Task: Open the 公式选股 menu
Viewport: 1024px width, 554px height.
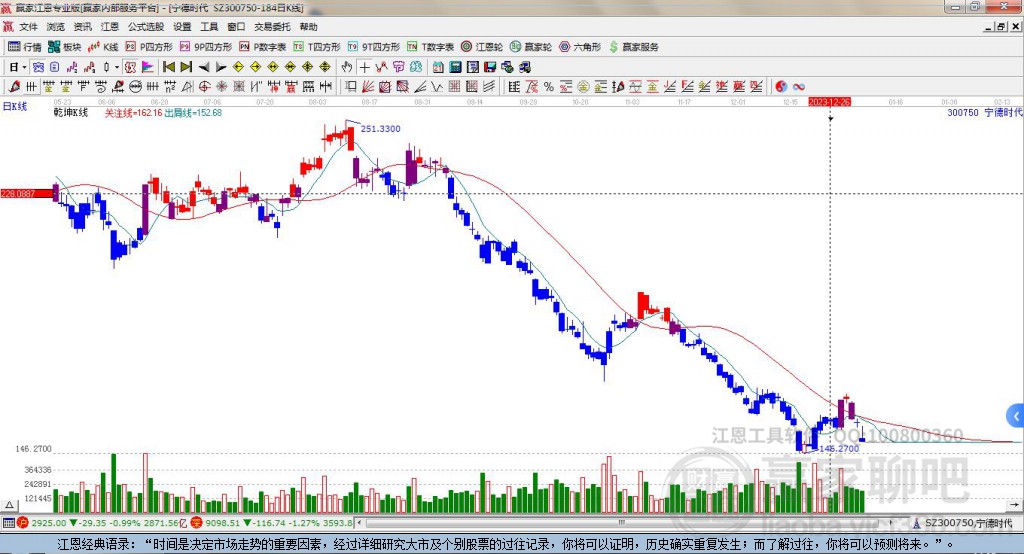Action: click(x=146, y=27)
